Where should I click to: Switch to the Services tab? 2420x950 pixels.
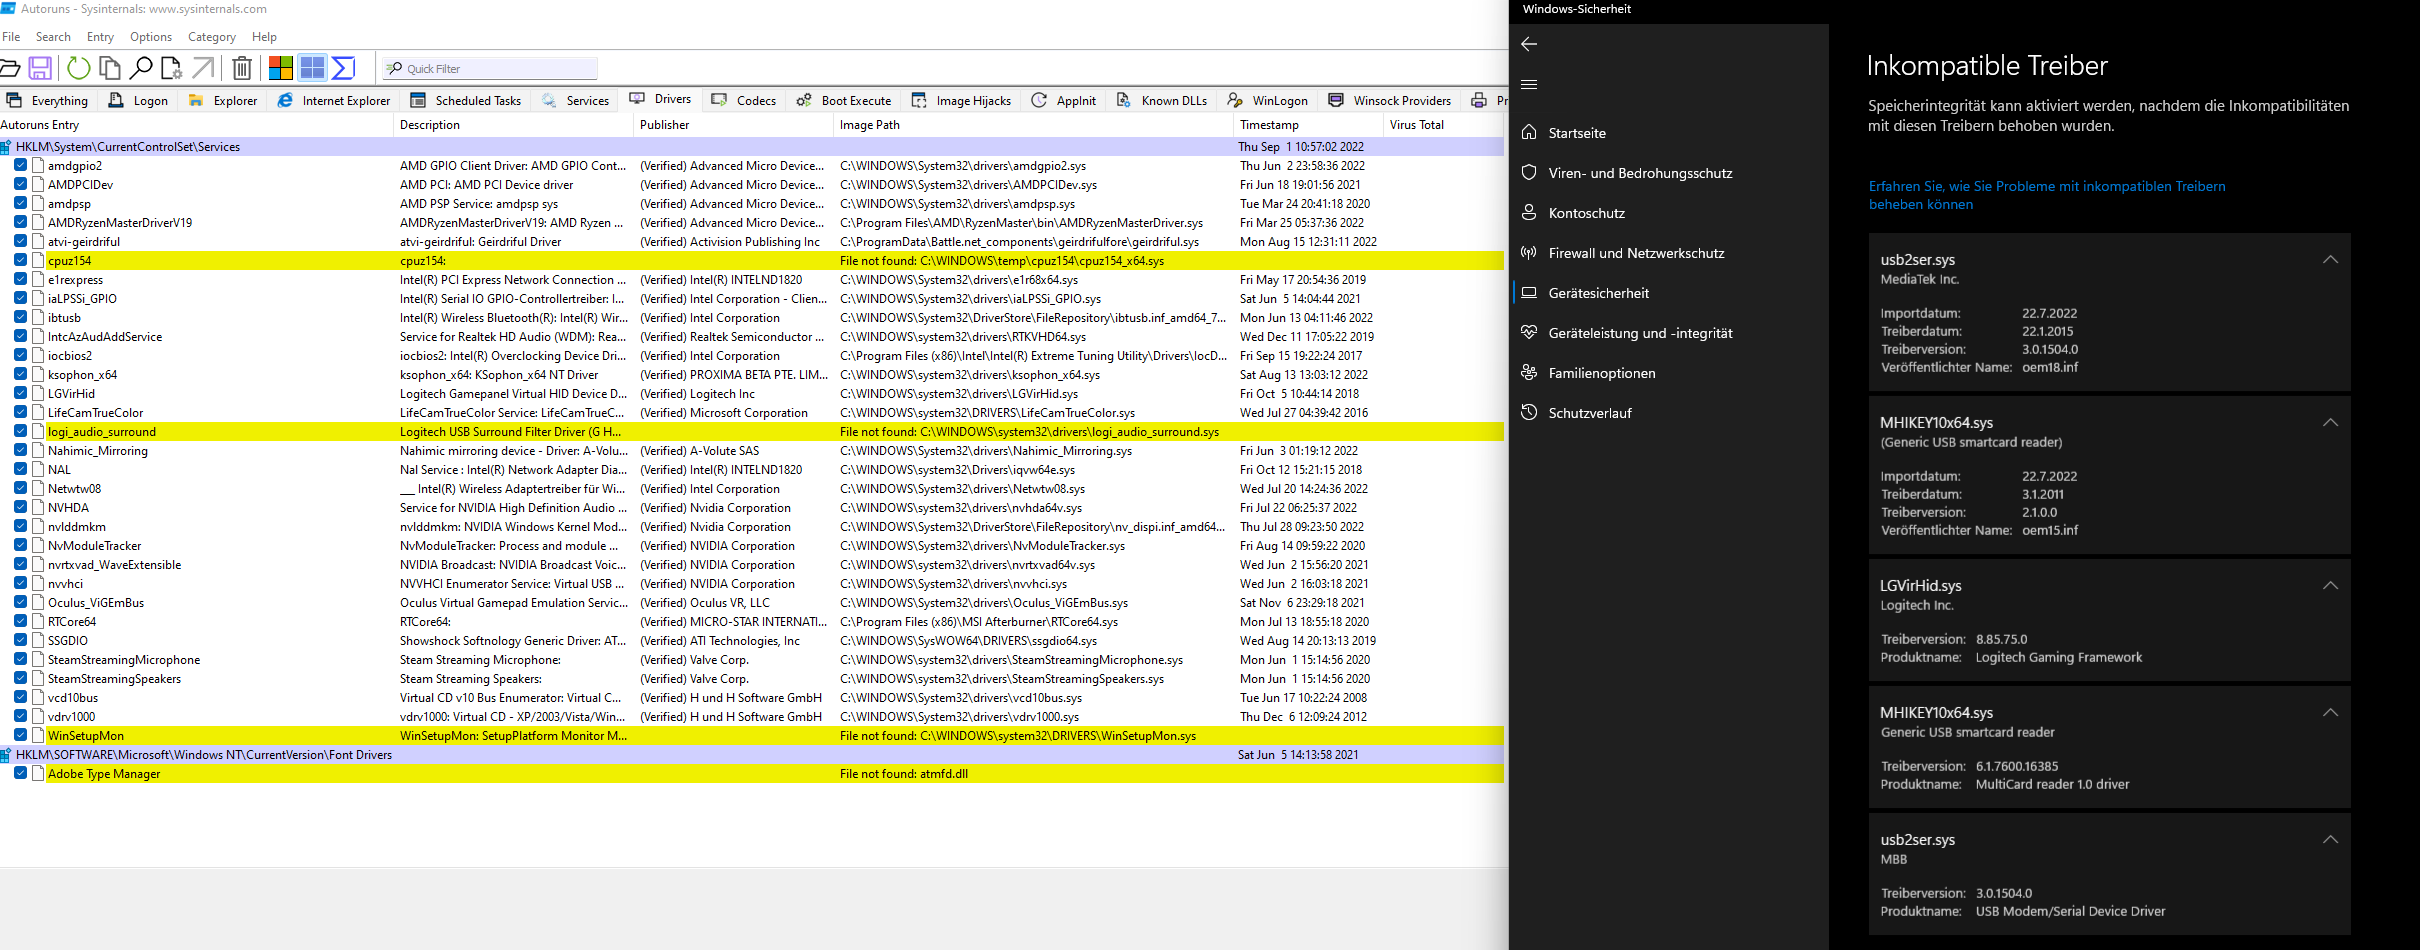[576, 100]
